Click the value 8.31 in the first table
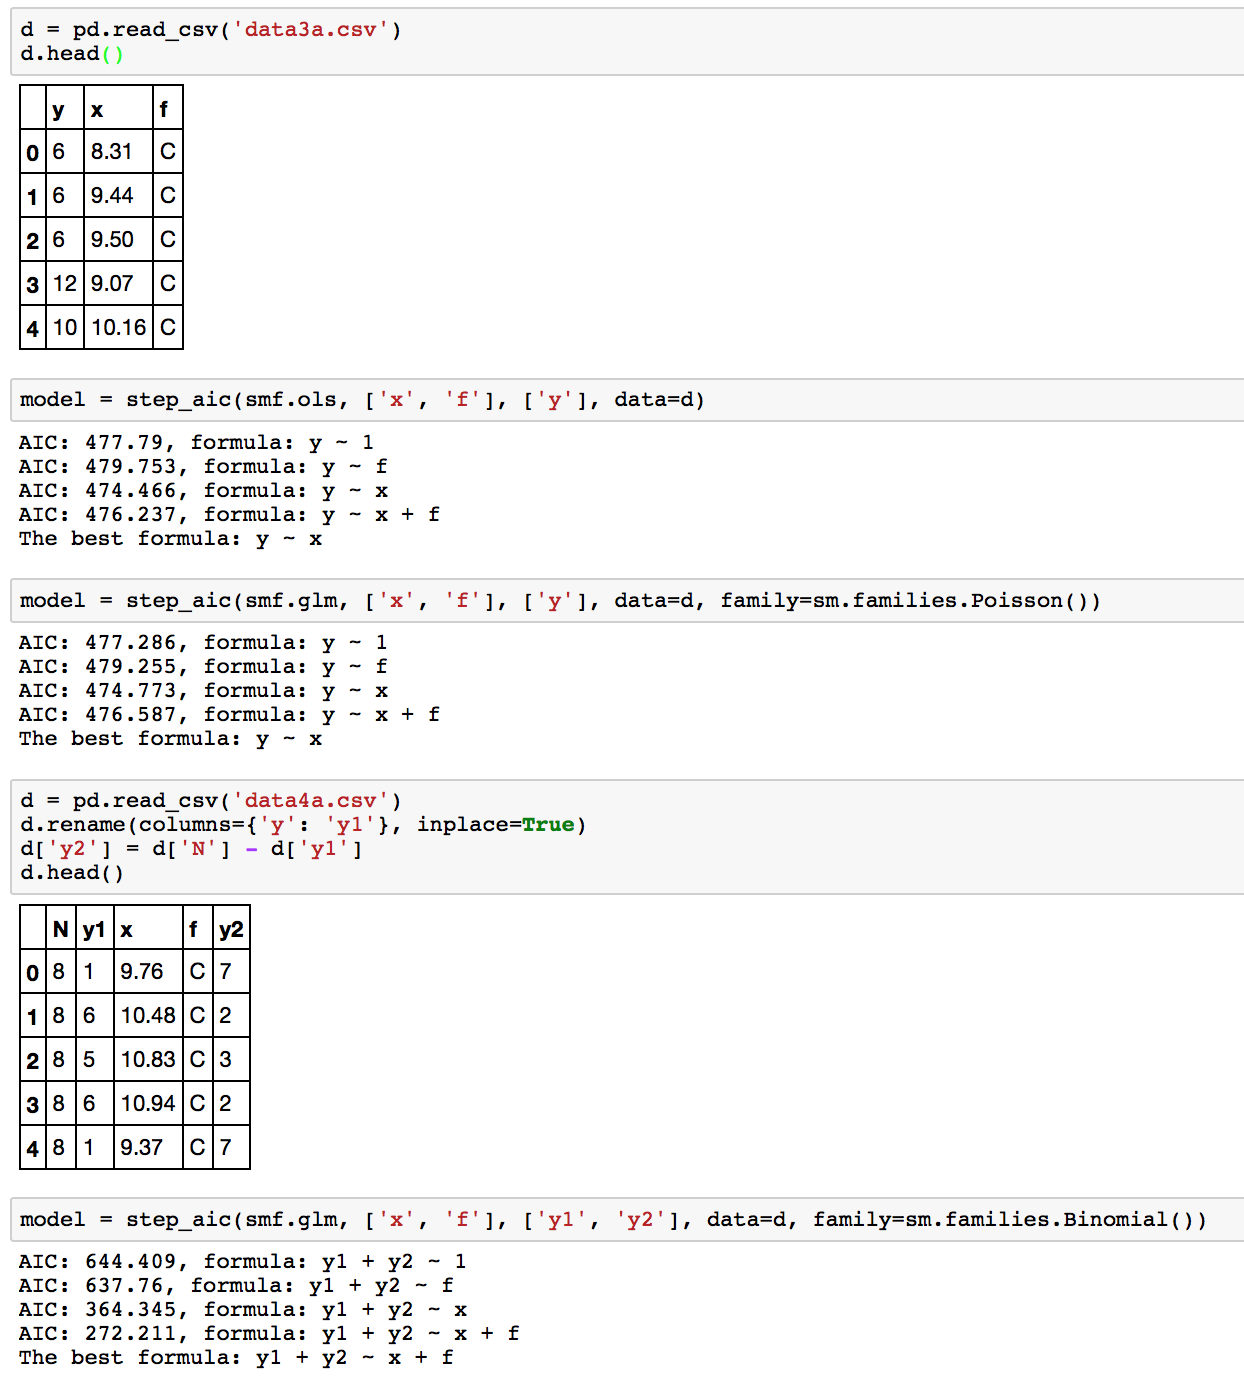Image resolution: width=1244 pixels, height=1388 pixels. coord(113,151)
